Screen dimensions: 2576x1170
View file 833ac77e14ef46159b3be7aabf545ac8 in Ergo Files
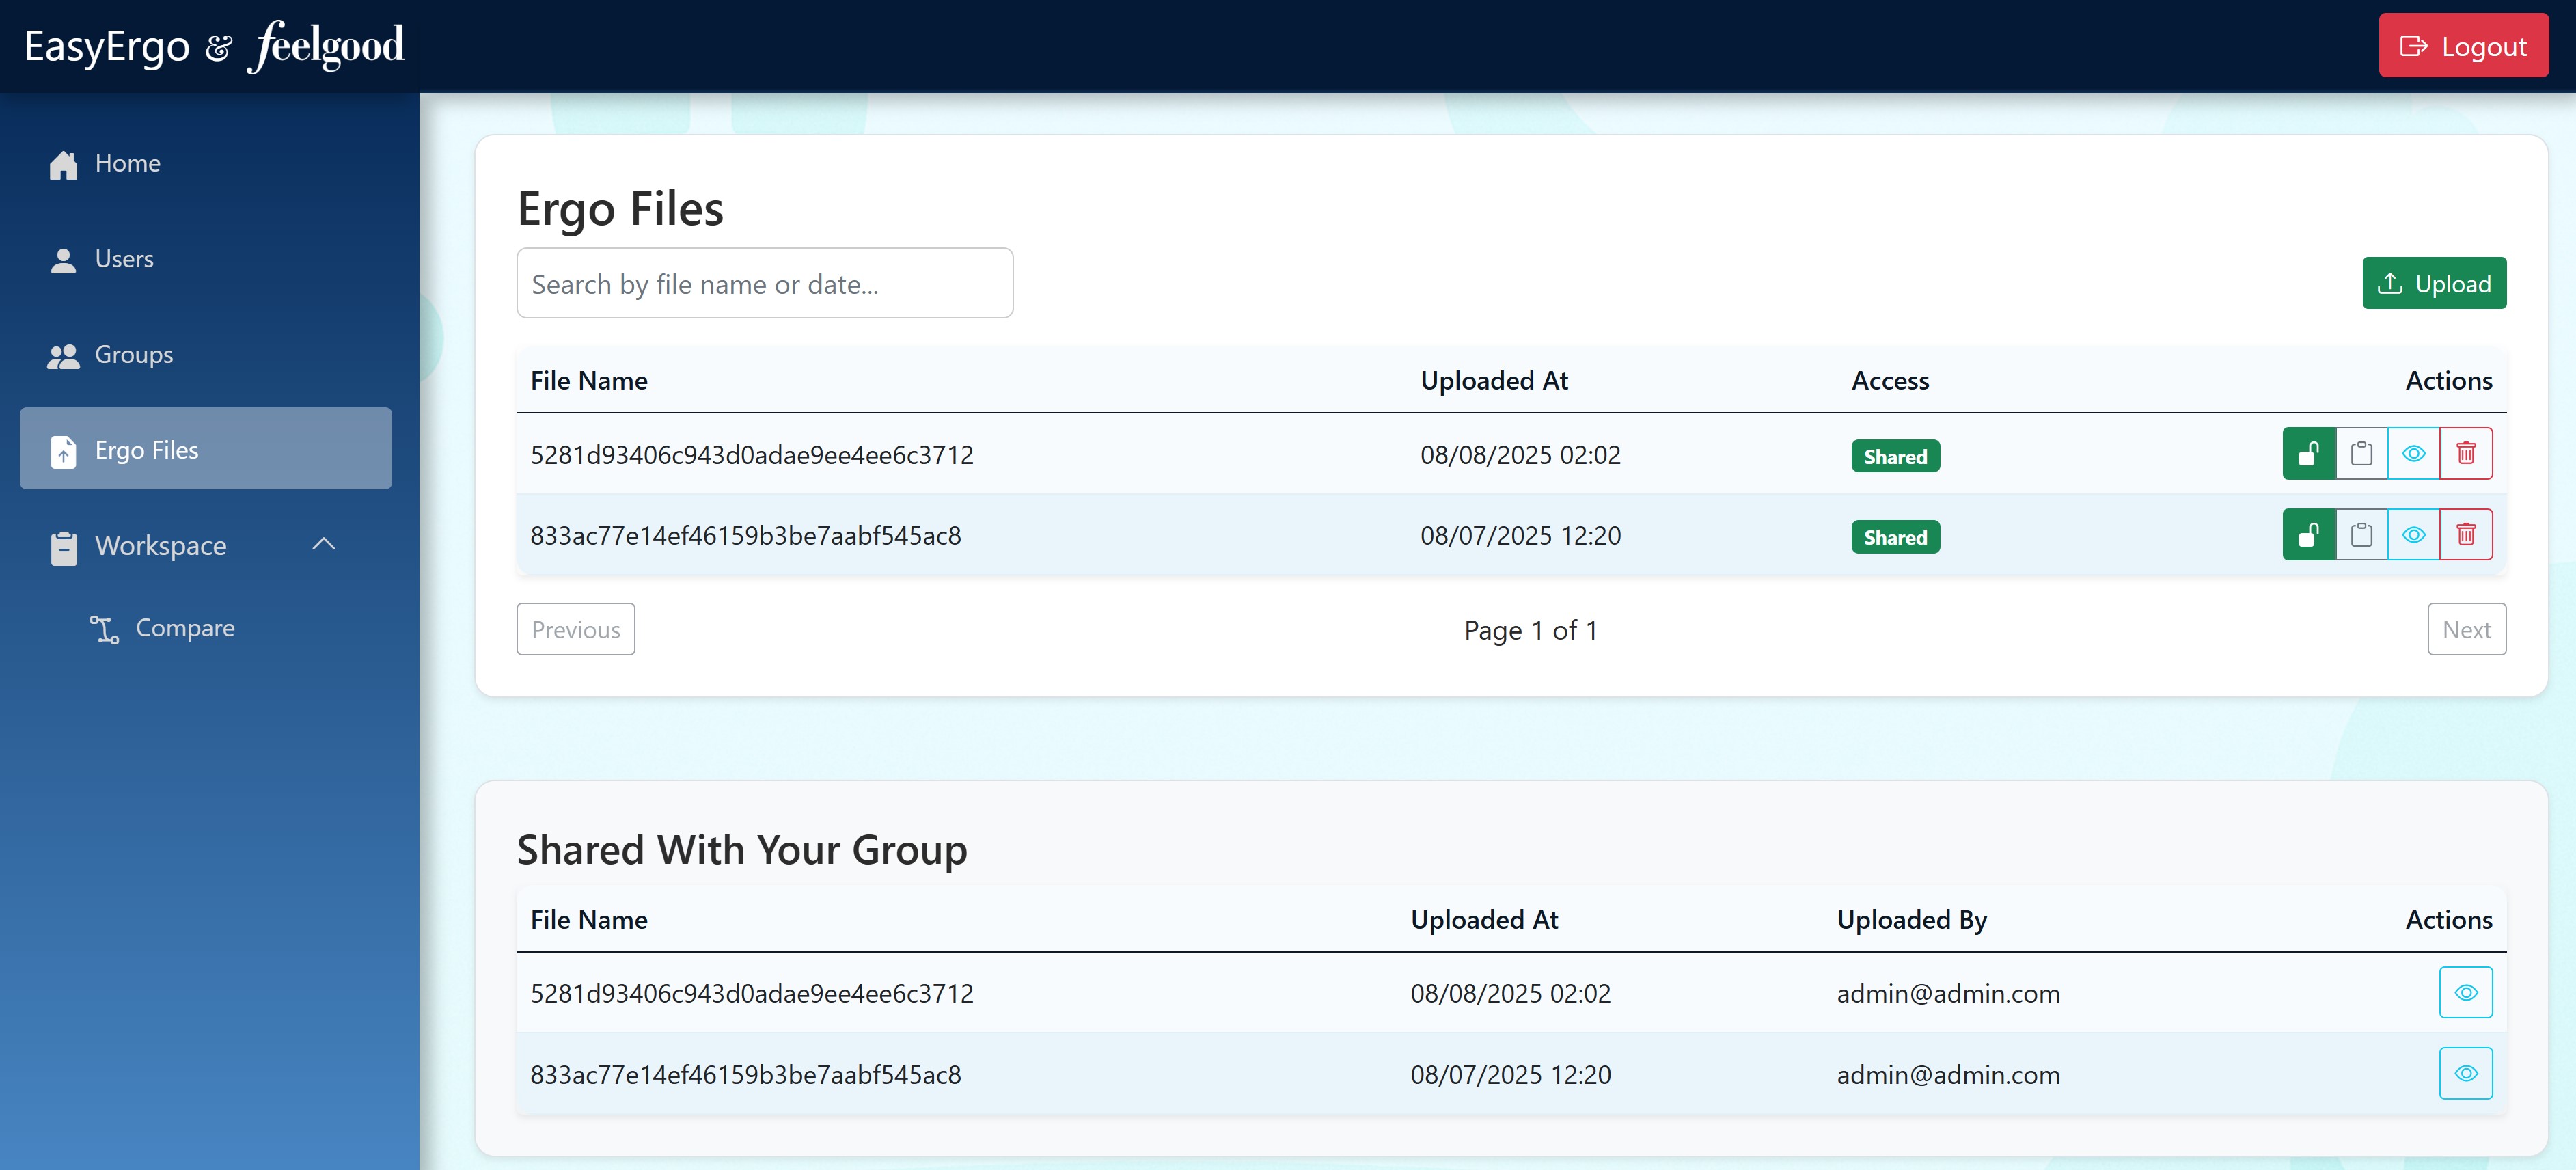[x=2413, y=535]
